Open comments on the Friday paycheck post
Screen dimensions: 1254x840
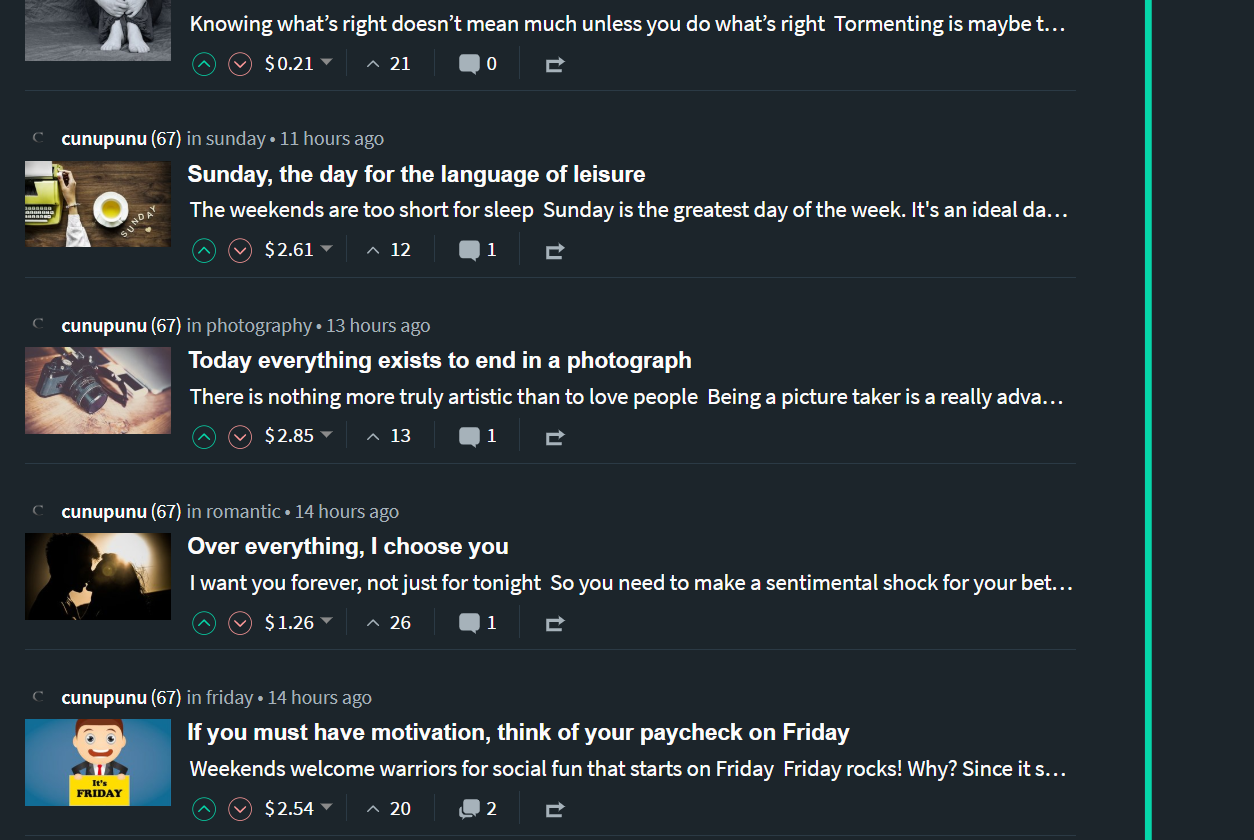coord(477,809)
